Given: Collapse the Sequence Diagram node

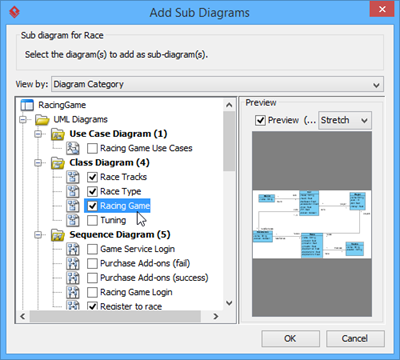Looking at the screenshot, I should (38, 235).
